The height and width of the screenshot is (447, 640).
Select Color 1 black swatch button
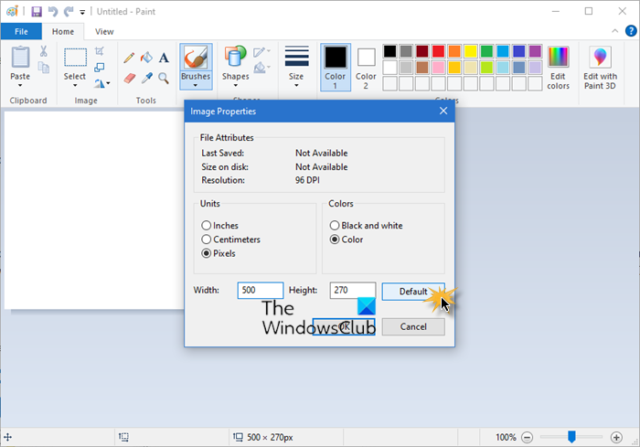(335, 68)
